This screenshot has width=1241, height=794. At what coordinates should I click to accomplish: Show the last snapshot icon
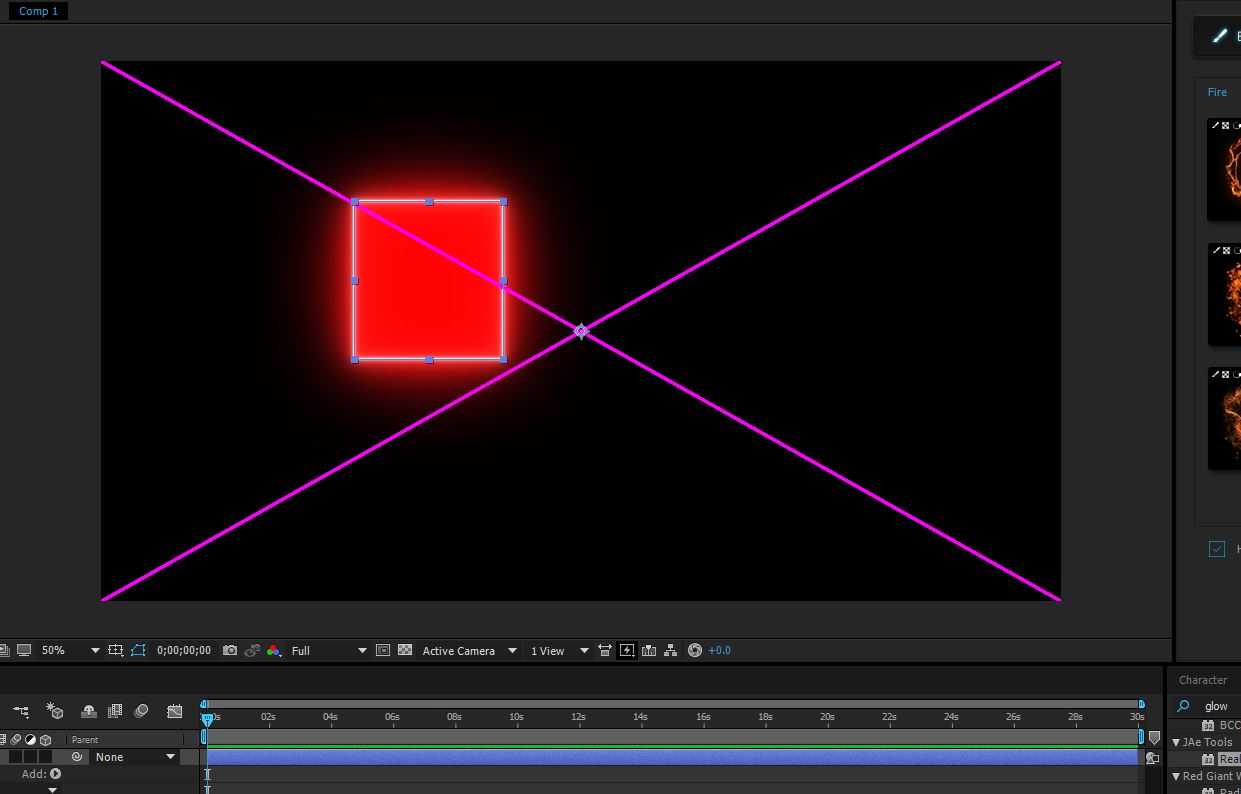click(252, 650)
